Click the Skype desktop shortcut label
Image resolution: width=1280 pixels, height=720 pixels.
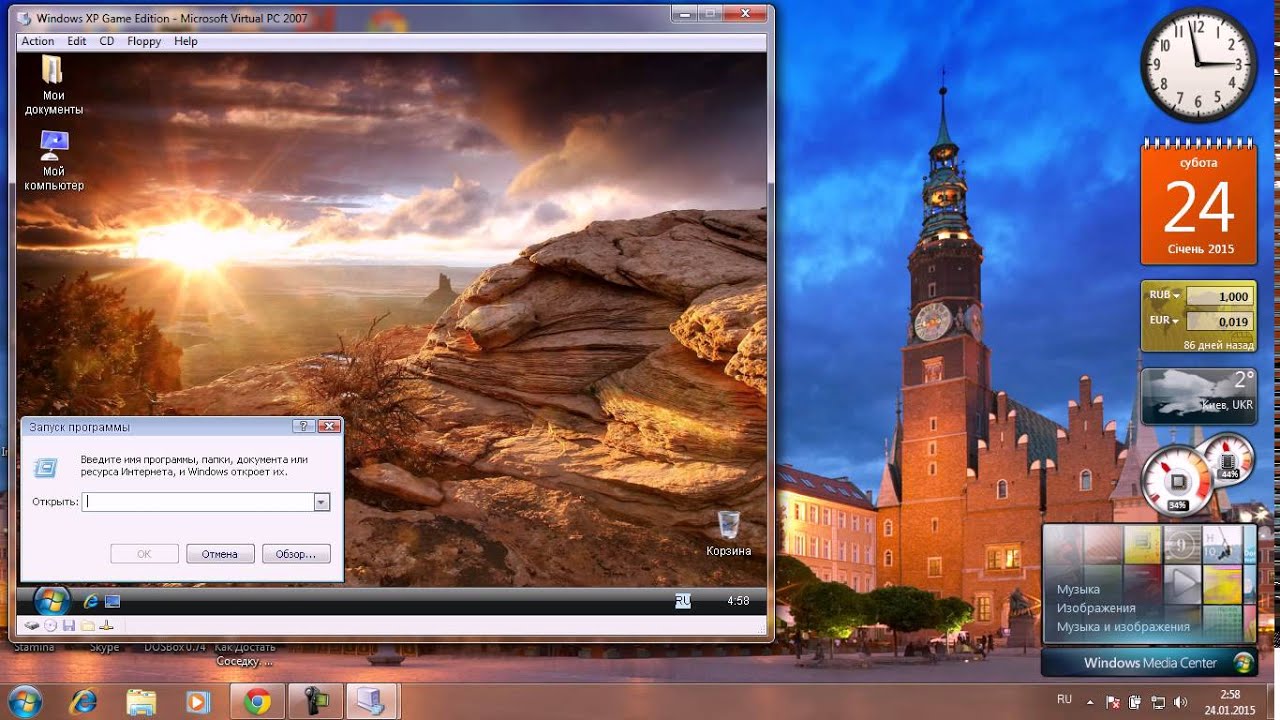click(104, 647)
